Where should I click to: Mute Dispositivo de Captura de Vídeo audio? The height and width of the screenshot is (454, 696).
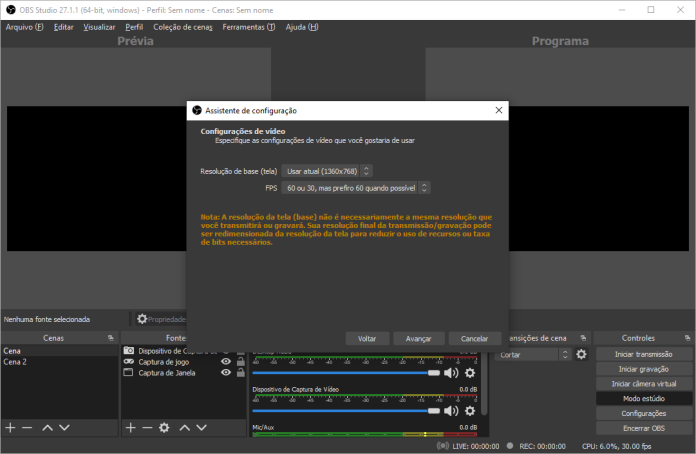coord(451,411)
